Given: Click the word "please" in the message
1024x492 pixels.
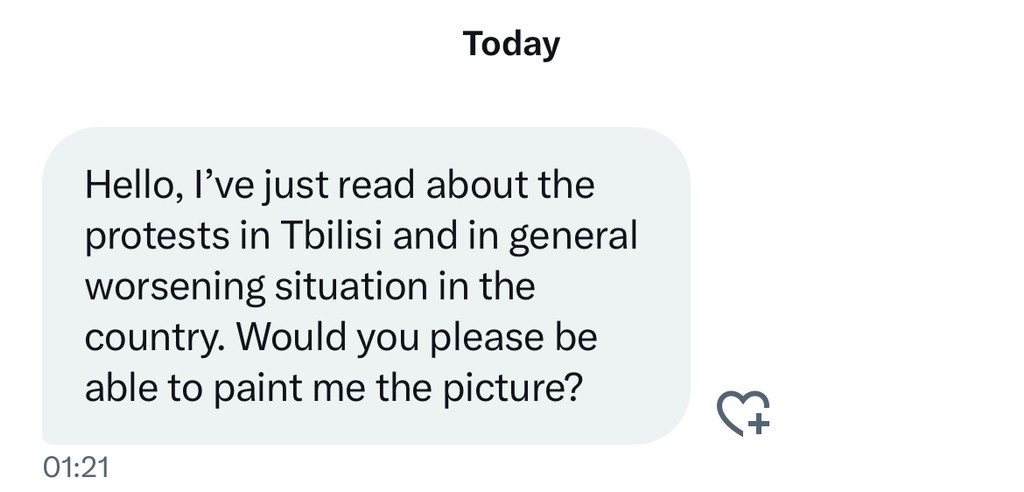Looking at the screenshot, I should coord(486,338).
